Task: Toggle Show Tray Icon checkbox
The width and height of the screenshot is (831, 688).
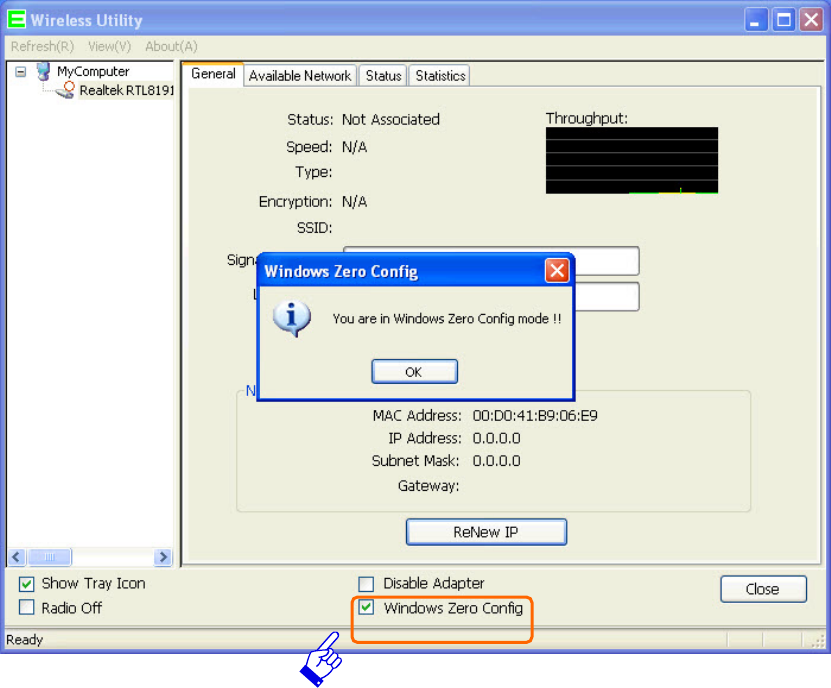Action: tap(26, 584)
